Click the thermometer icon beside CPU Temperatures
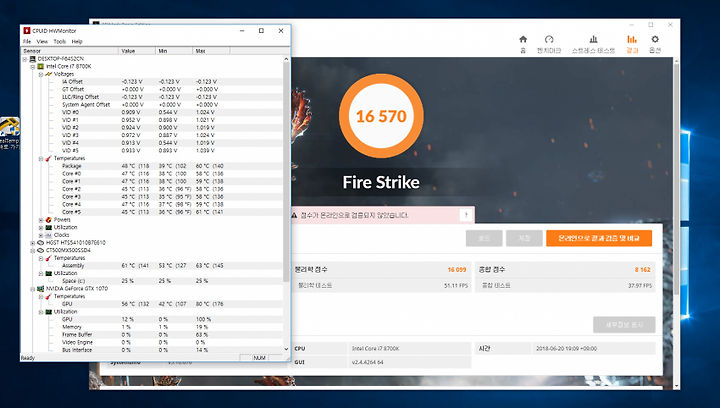 pyautogui.click(x=48, y=158)
